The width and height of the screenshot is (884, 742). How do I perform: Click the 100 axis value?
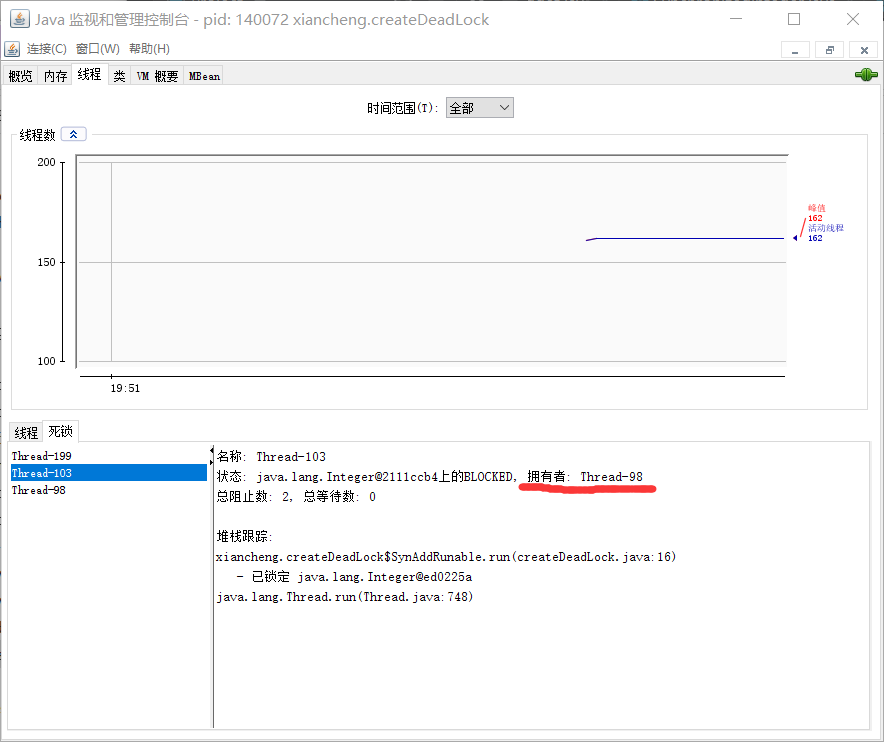click(46, 361)
